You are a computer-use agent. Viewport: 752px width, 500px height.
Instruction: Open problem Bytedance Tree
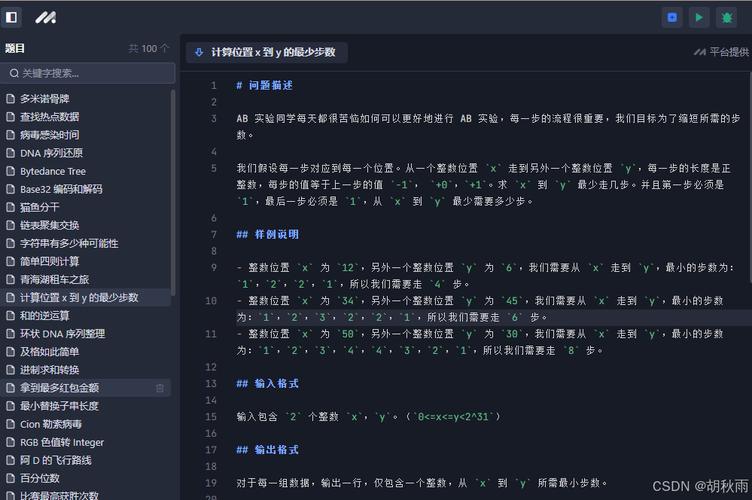click(53, 171)
